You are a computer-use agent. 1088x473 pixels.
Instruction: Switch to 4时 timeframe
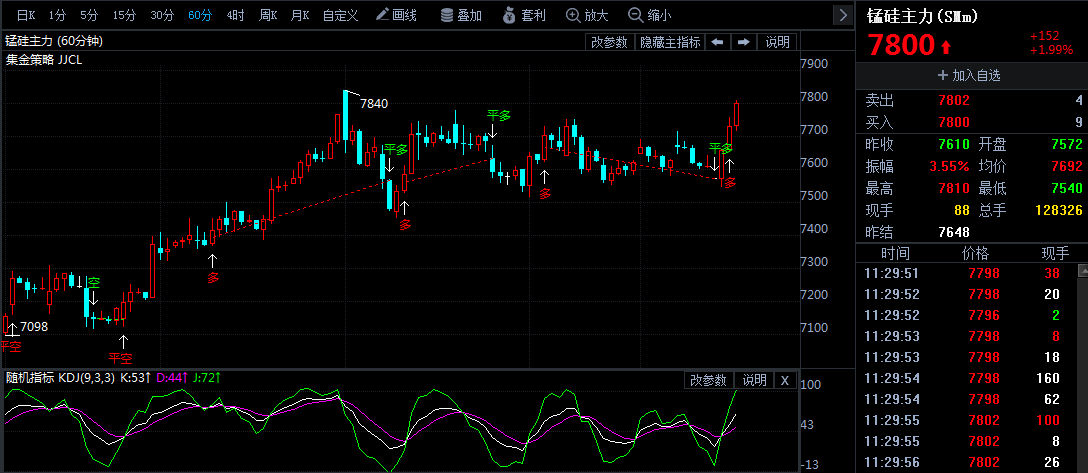click(x=235, y=15)
